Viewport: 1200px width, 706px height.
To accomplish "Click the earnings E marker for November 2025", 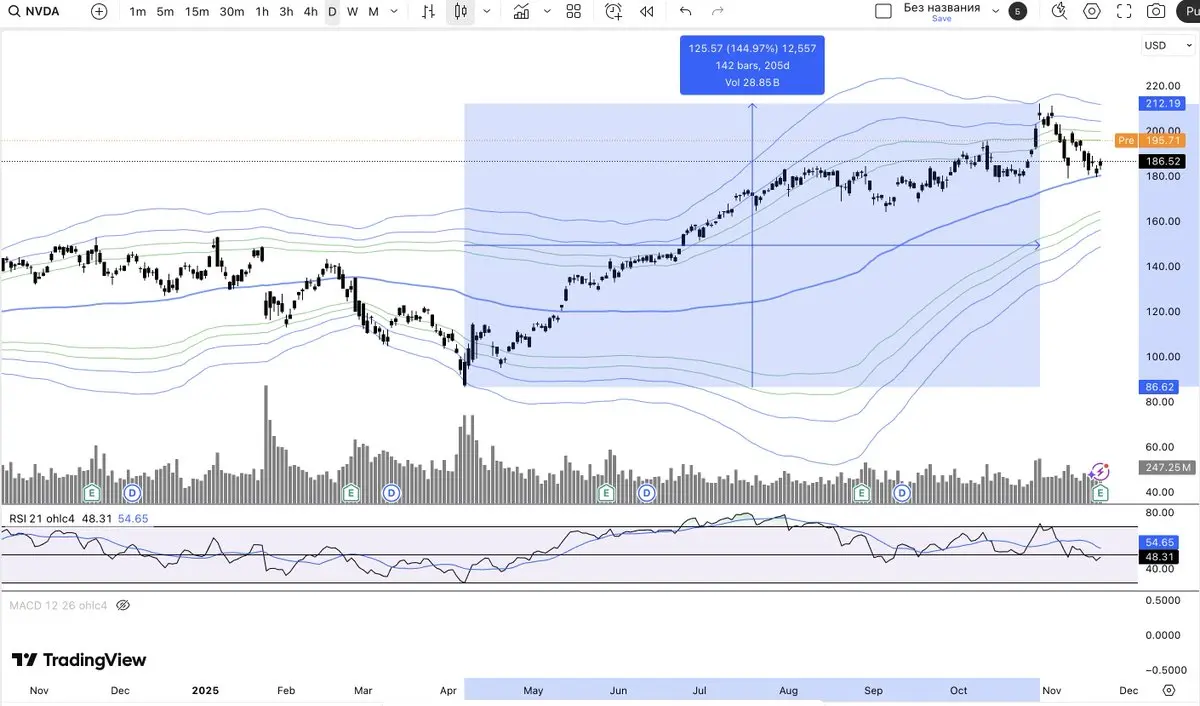I will tap(1100, 493).
